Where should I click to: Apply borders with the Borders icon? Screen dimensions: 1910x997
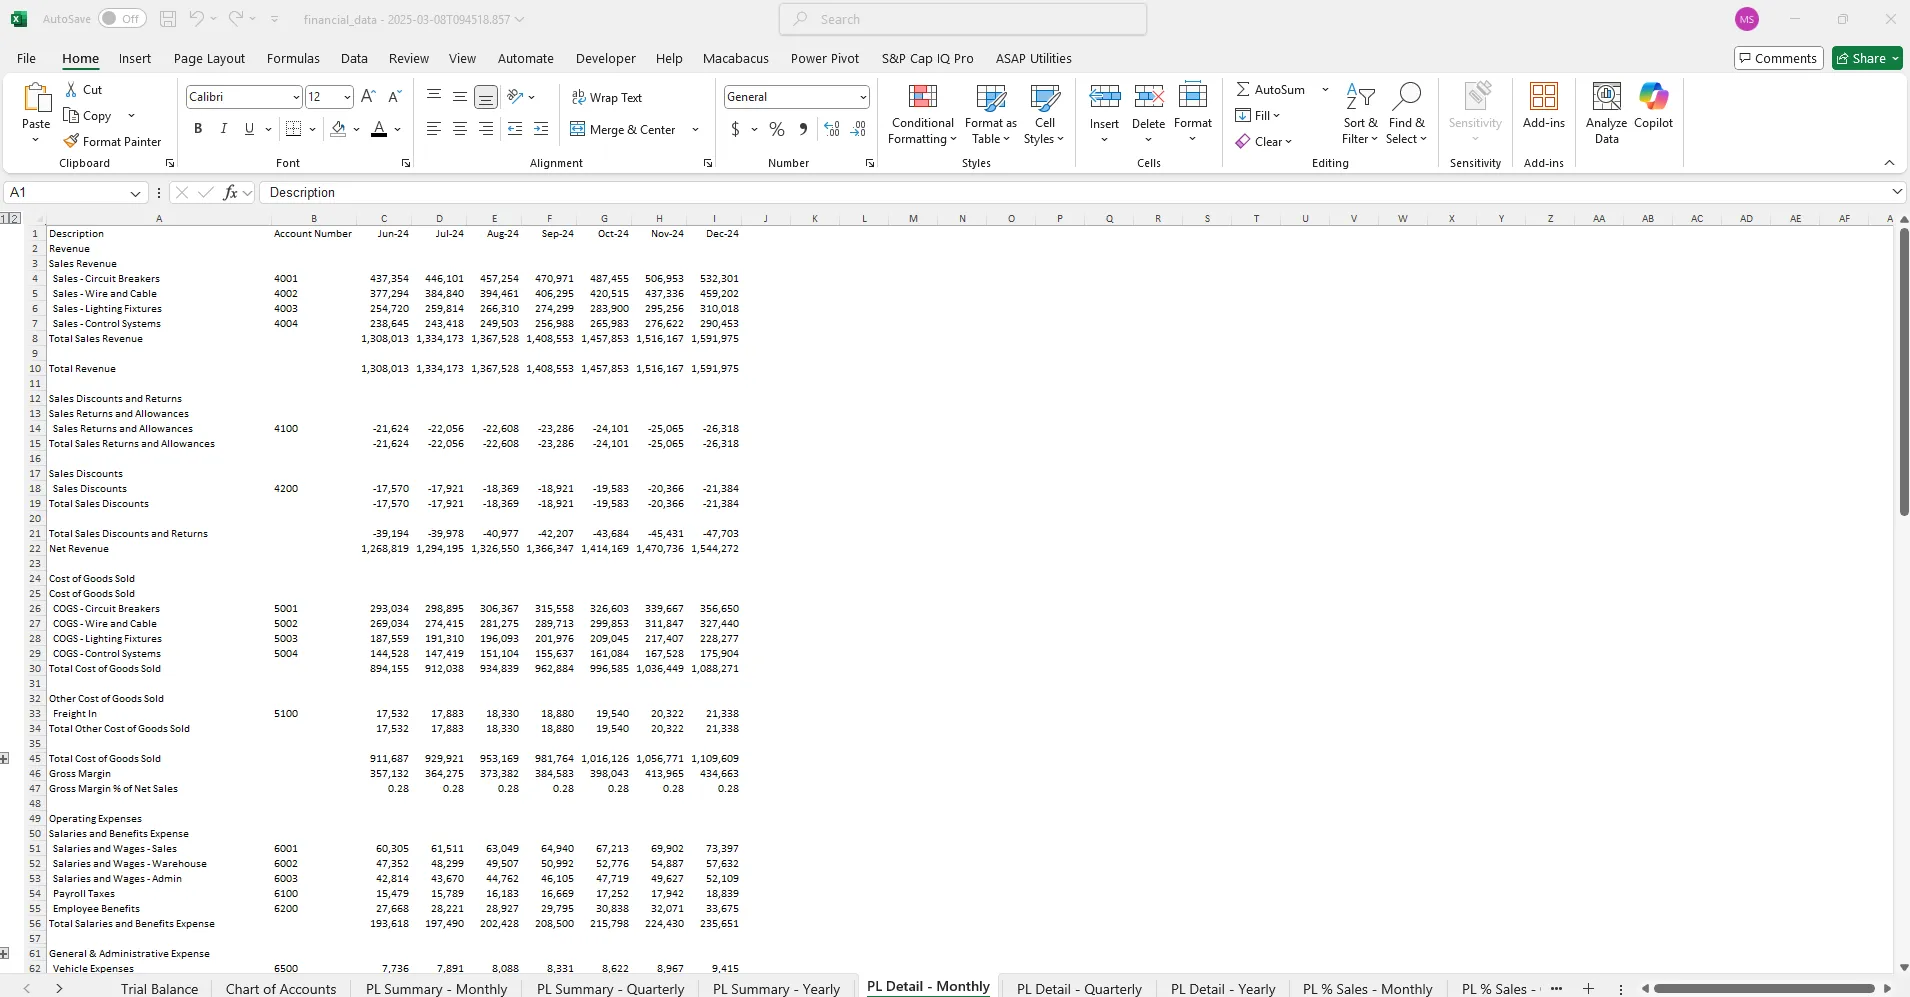click(293, 129)
